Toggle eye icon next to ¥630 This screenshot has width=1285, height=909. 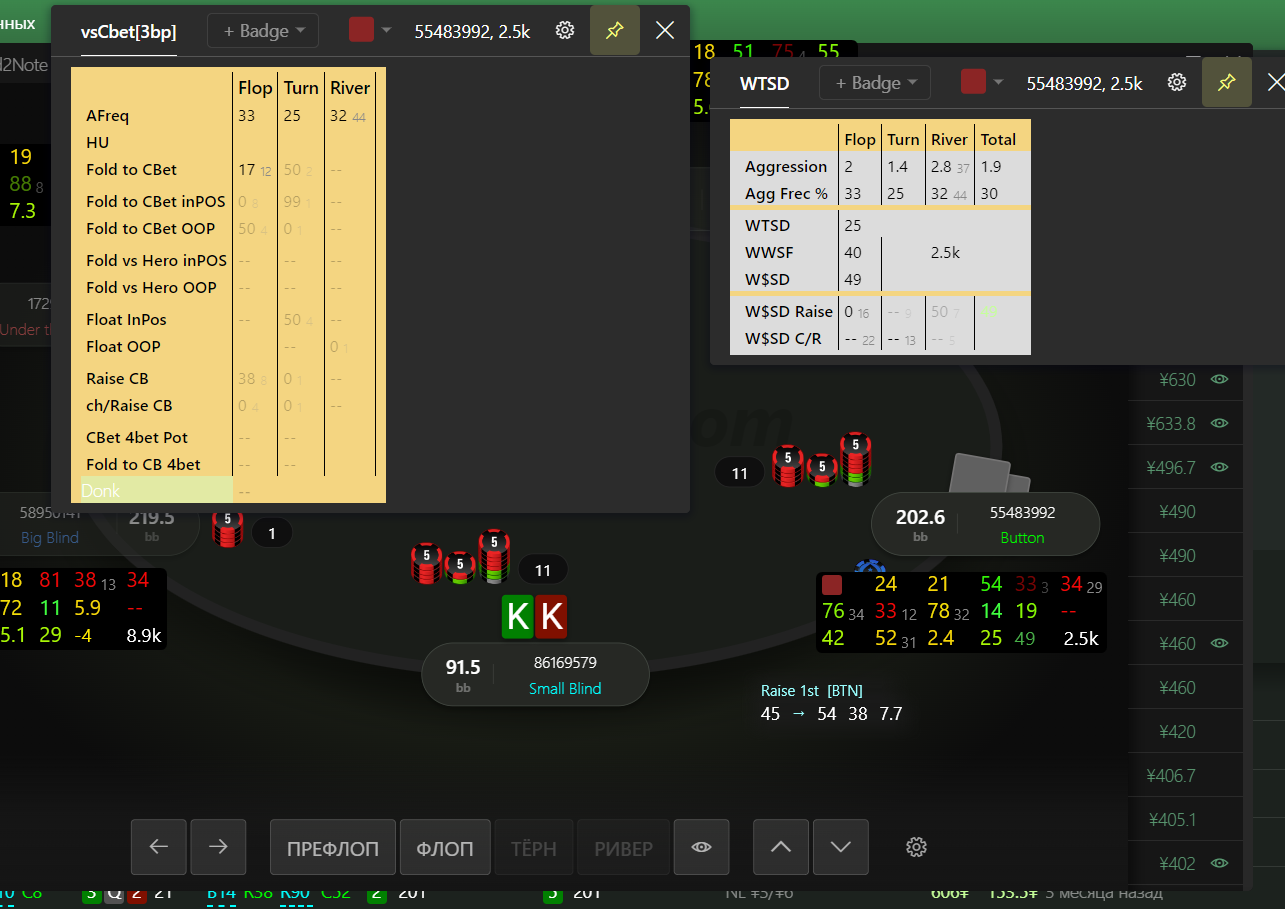pos(1219,379)
